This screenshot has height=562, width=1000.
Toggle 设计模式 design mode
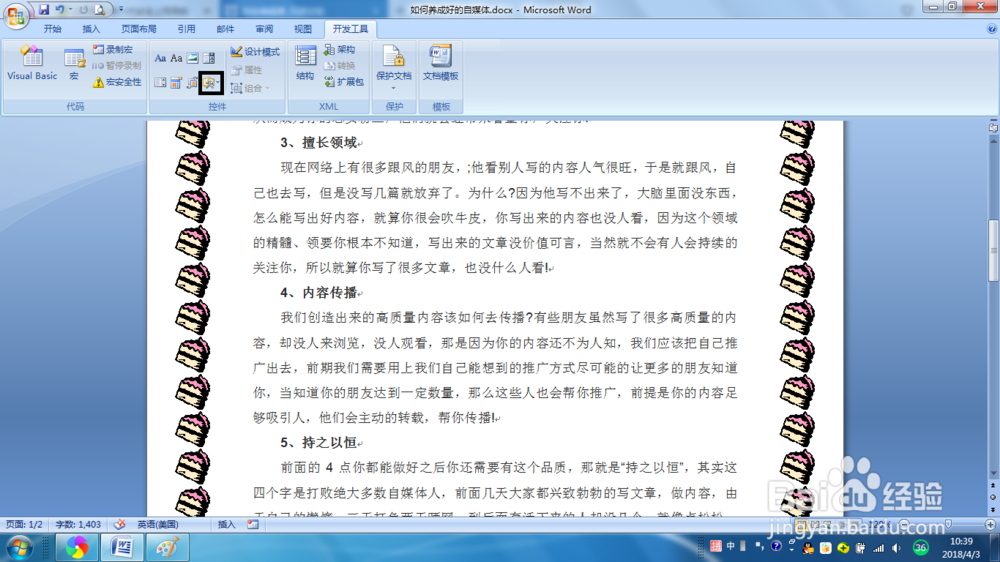point(255,52)
